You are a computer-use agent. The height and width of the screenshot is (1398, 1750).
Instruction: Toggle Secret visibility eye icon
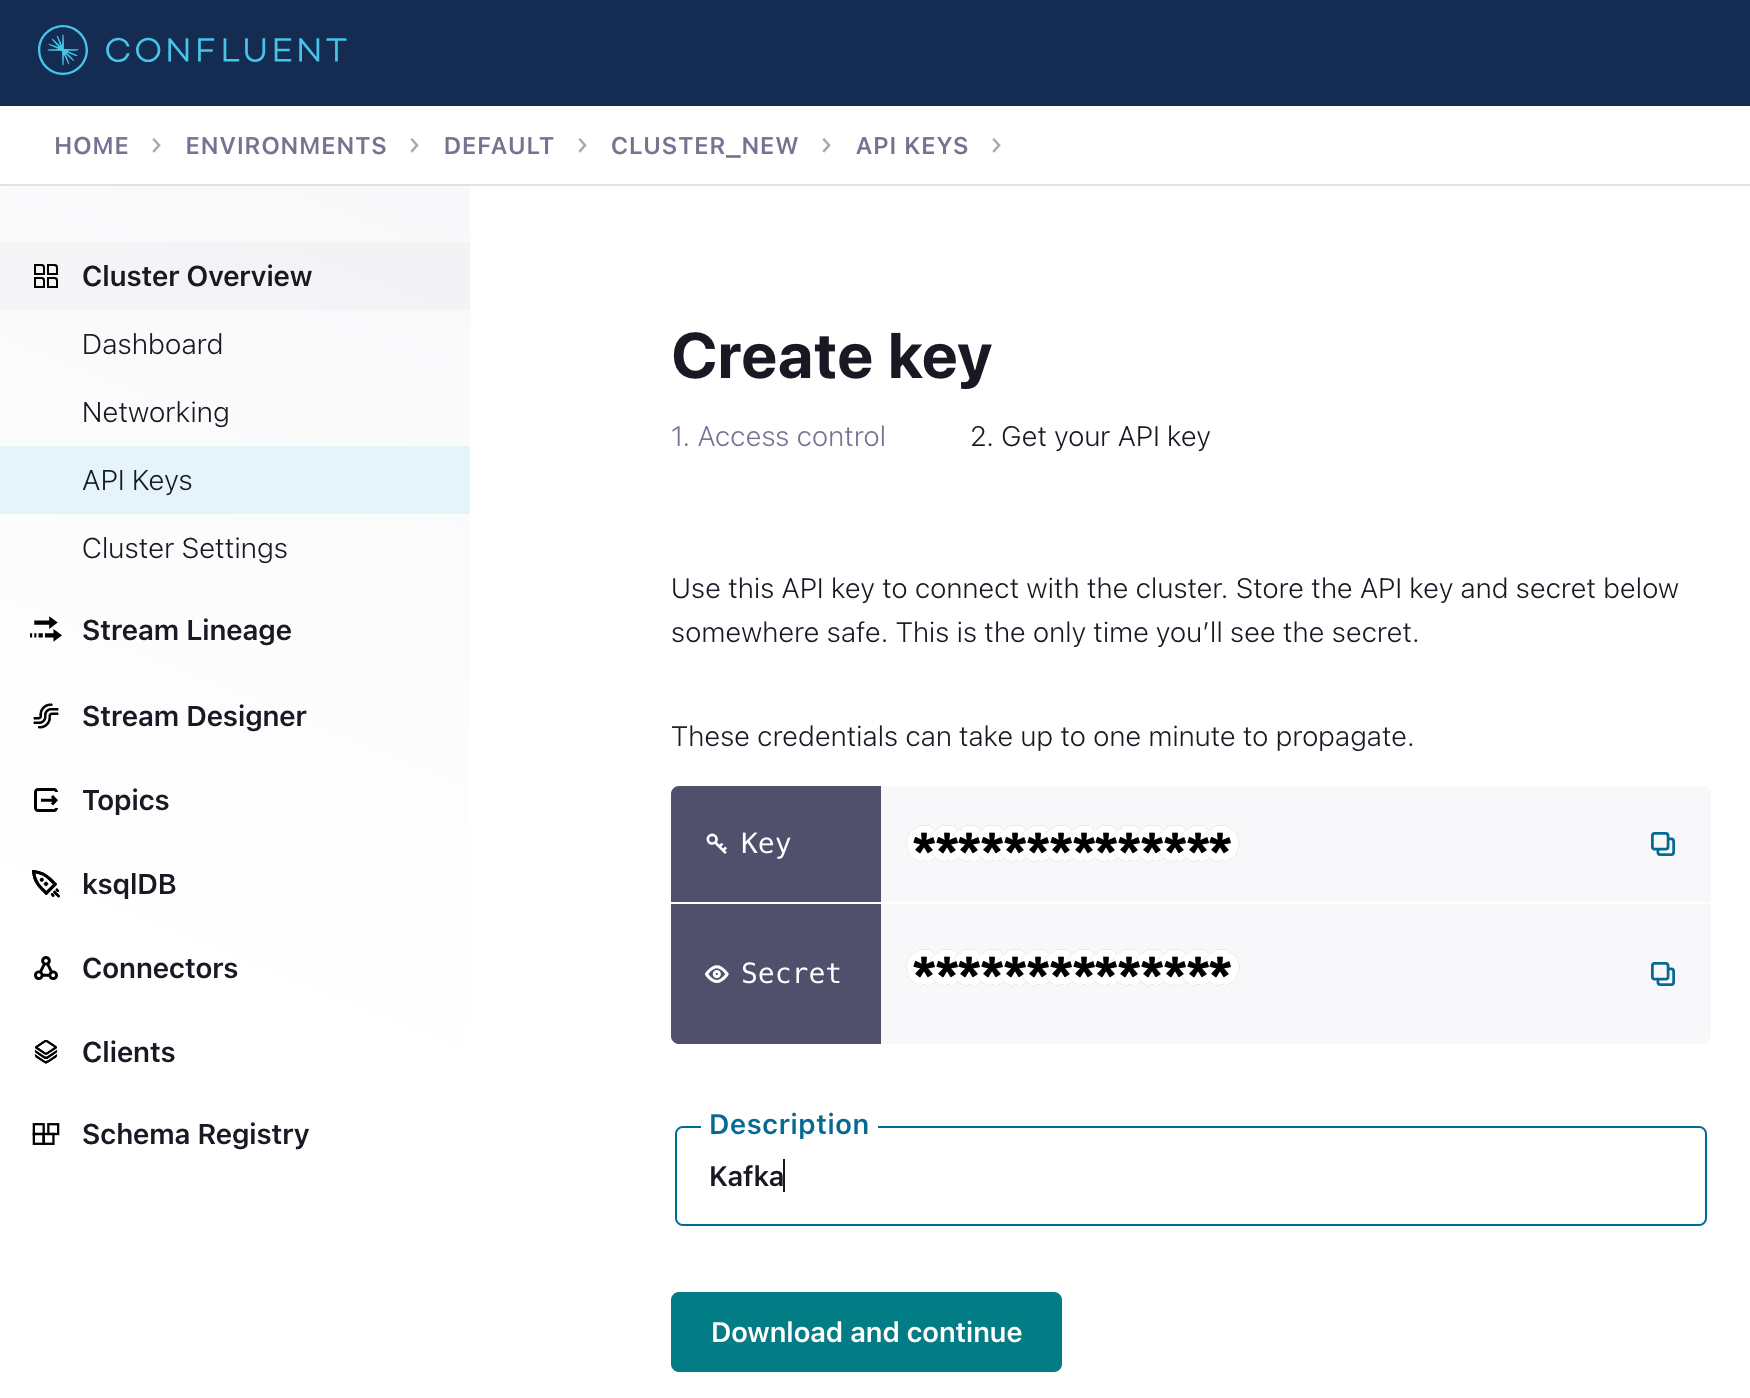717,974
